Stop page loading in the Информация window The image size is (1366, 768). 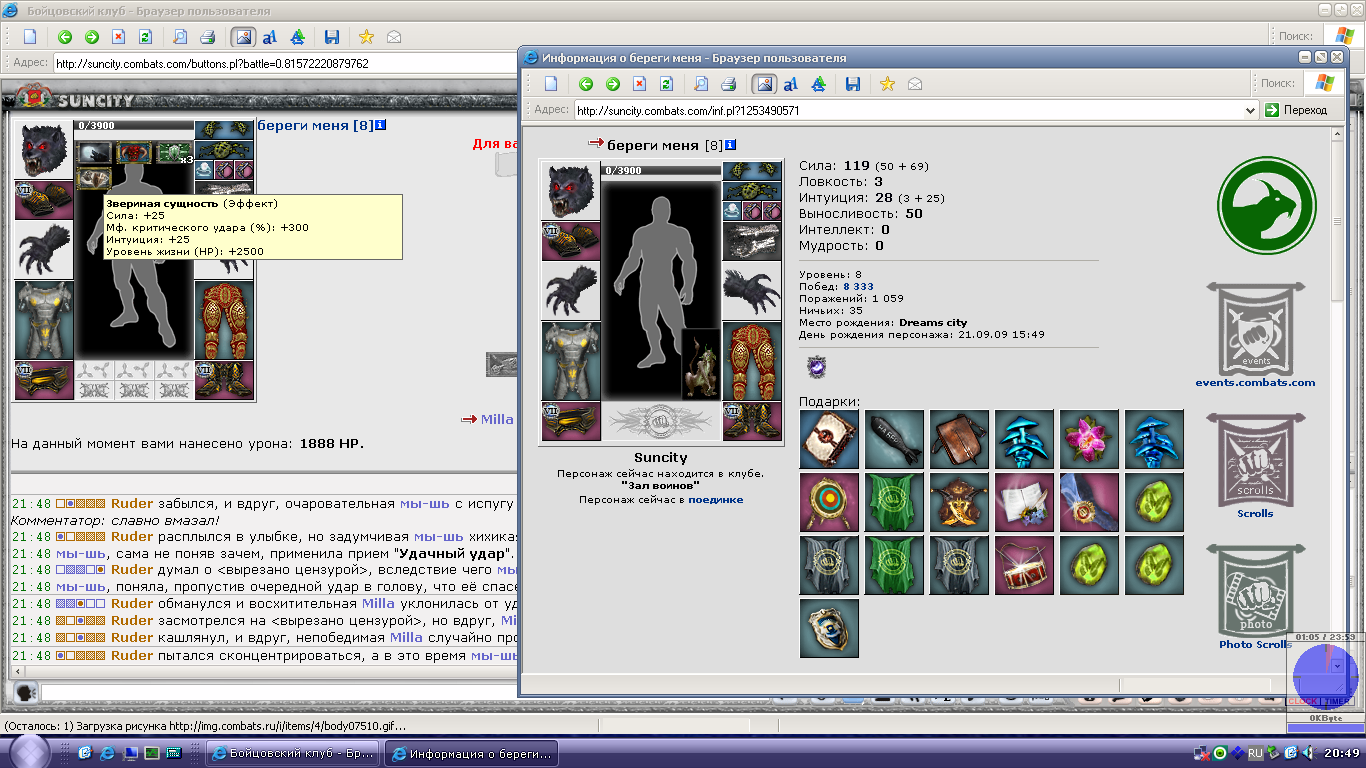(640, 84)
